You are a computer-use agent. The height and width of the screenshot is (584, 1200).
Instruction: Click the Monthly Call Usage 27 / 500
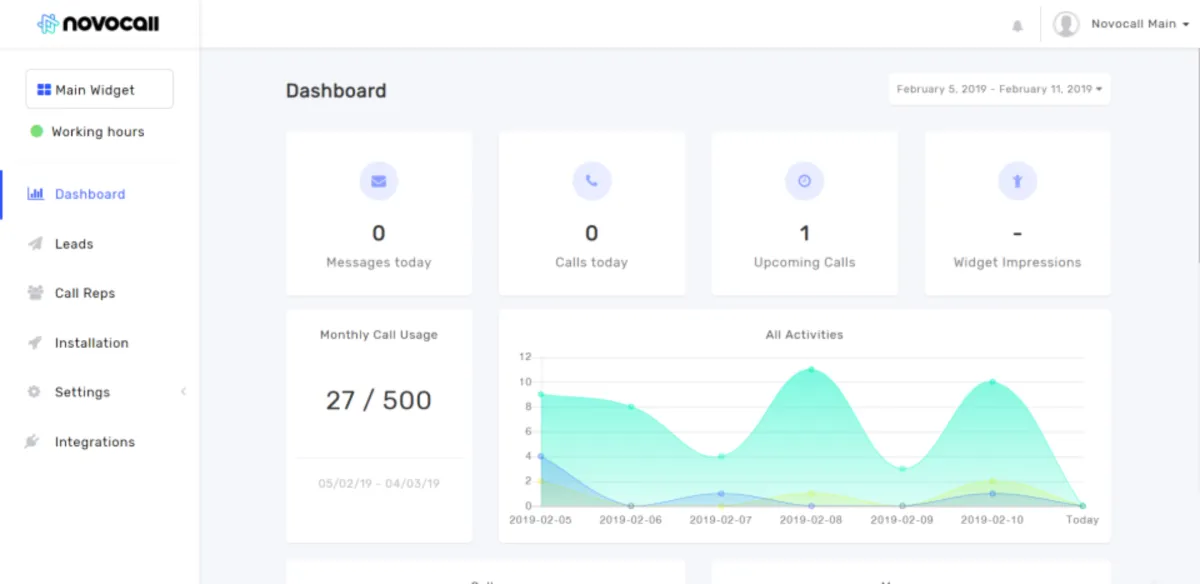[x=379, y=400]
